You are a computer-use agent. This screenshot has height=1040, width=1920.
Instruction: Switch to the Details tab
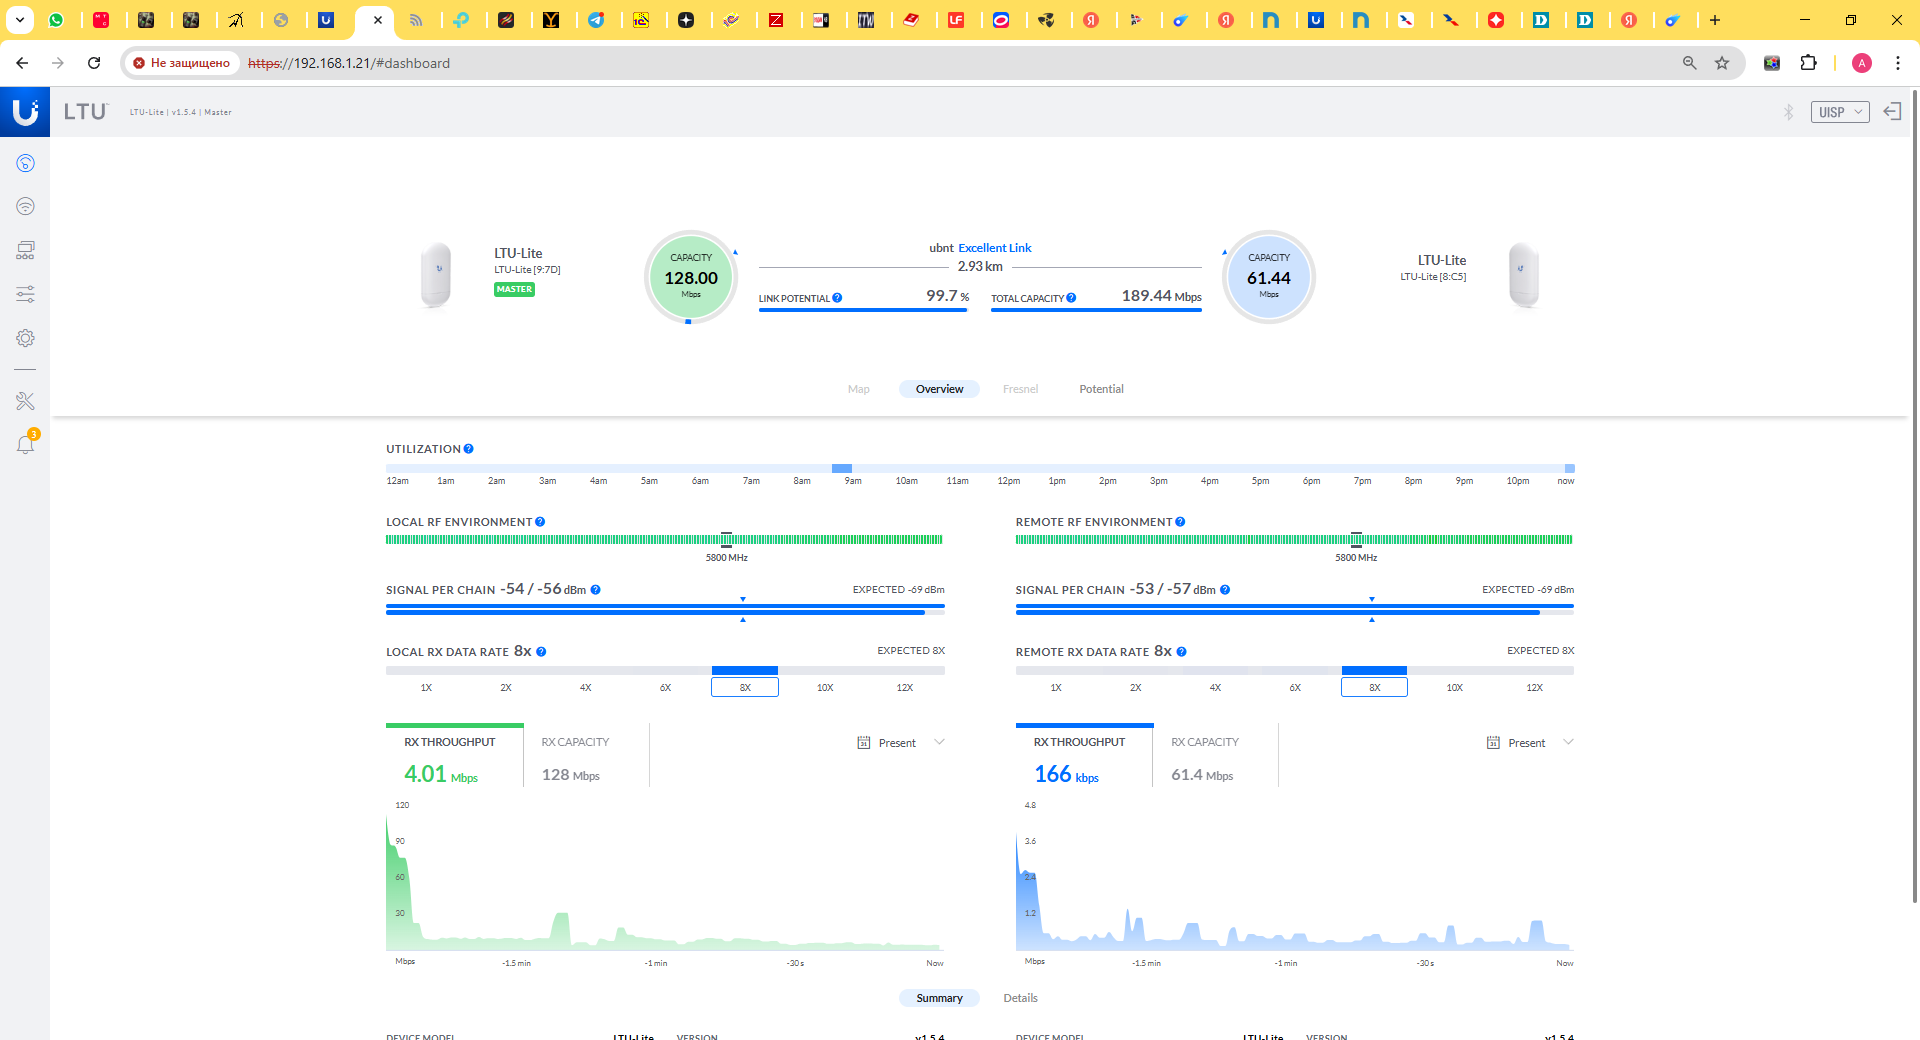click(1020, 998)
